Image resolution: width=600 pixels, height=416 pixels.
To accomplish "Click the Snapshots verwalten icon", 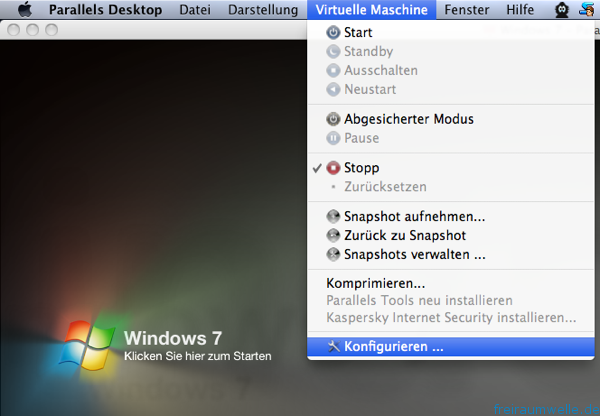I will [x=334, y=254].
